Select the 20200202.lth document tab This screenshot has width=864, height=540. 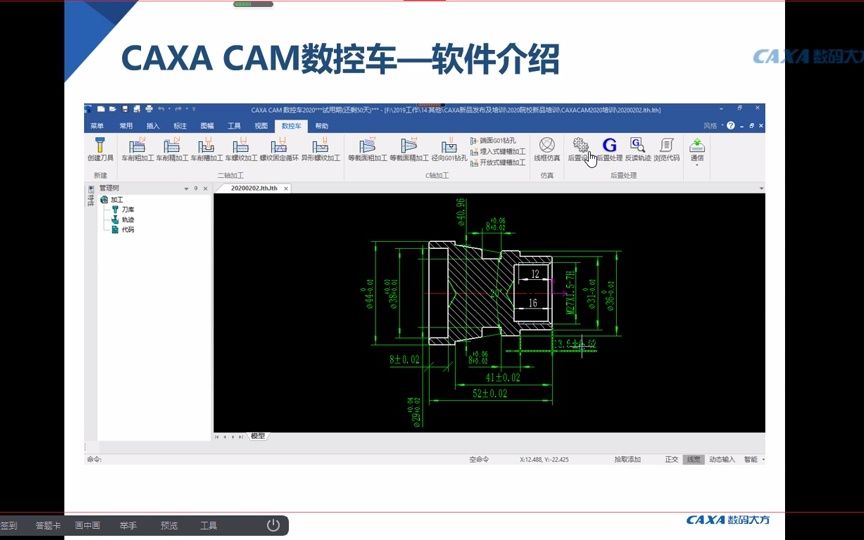click(x=253, y=188)
